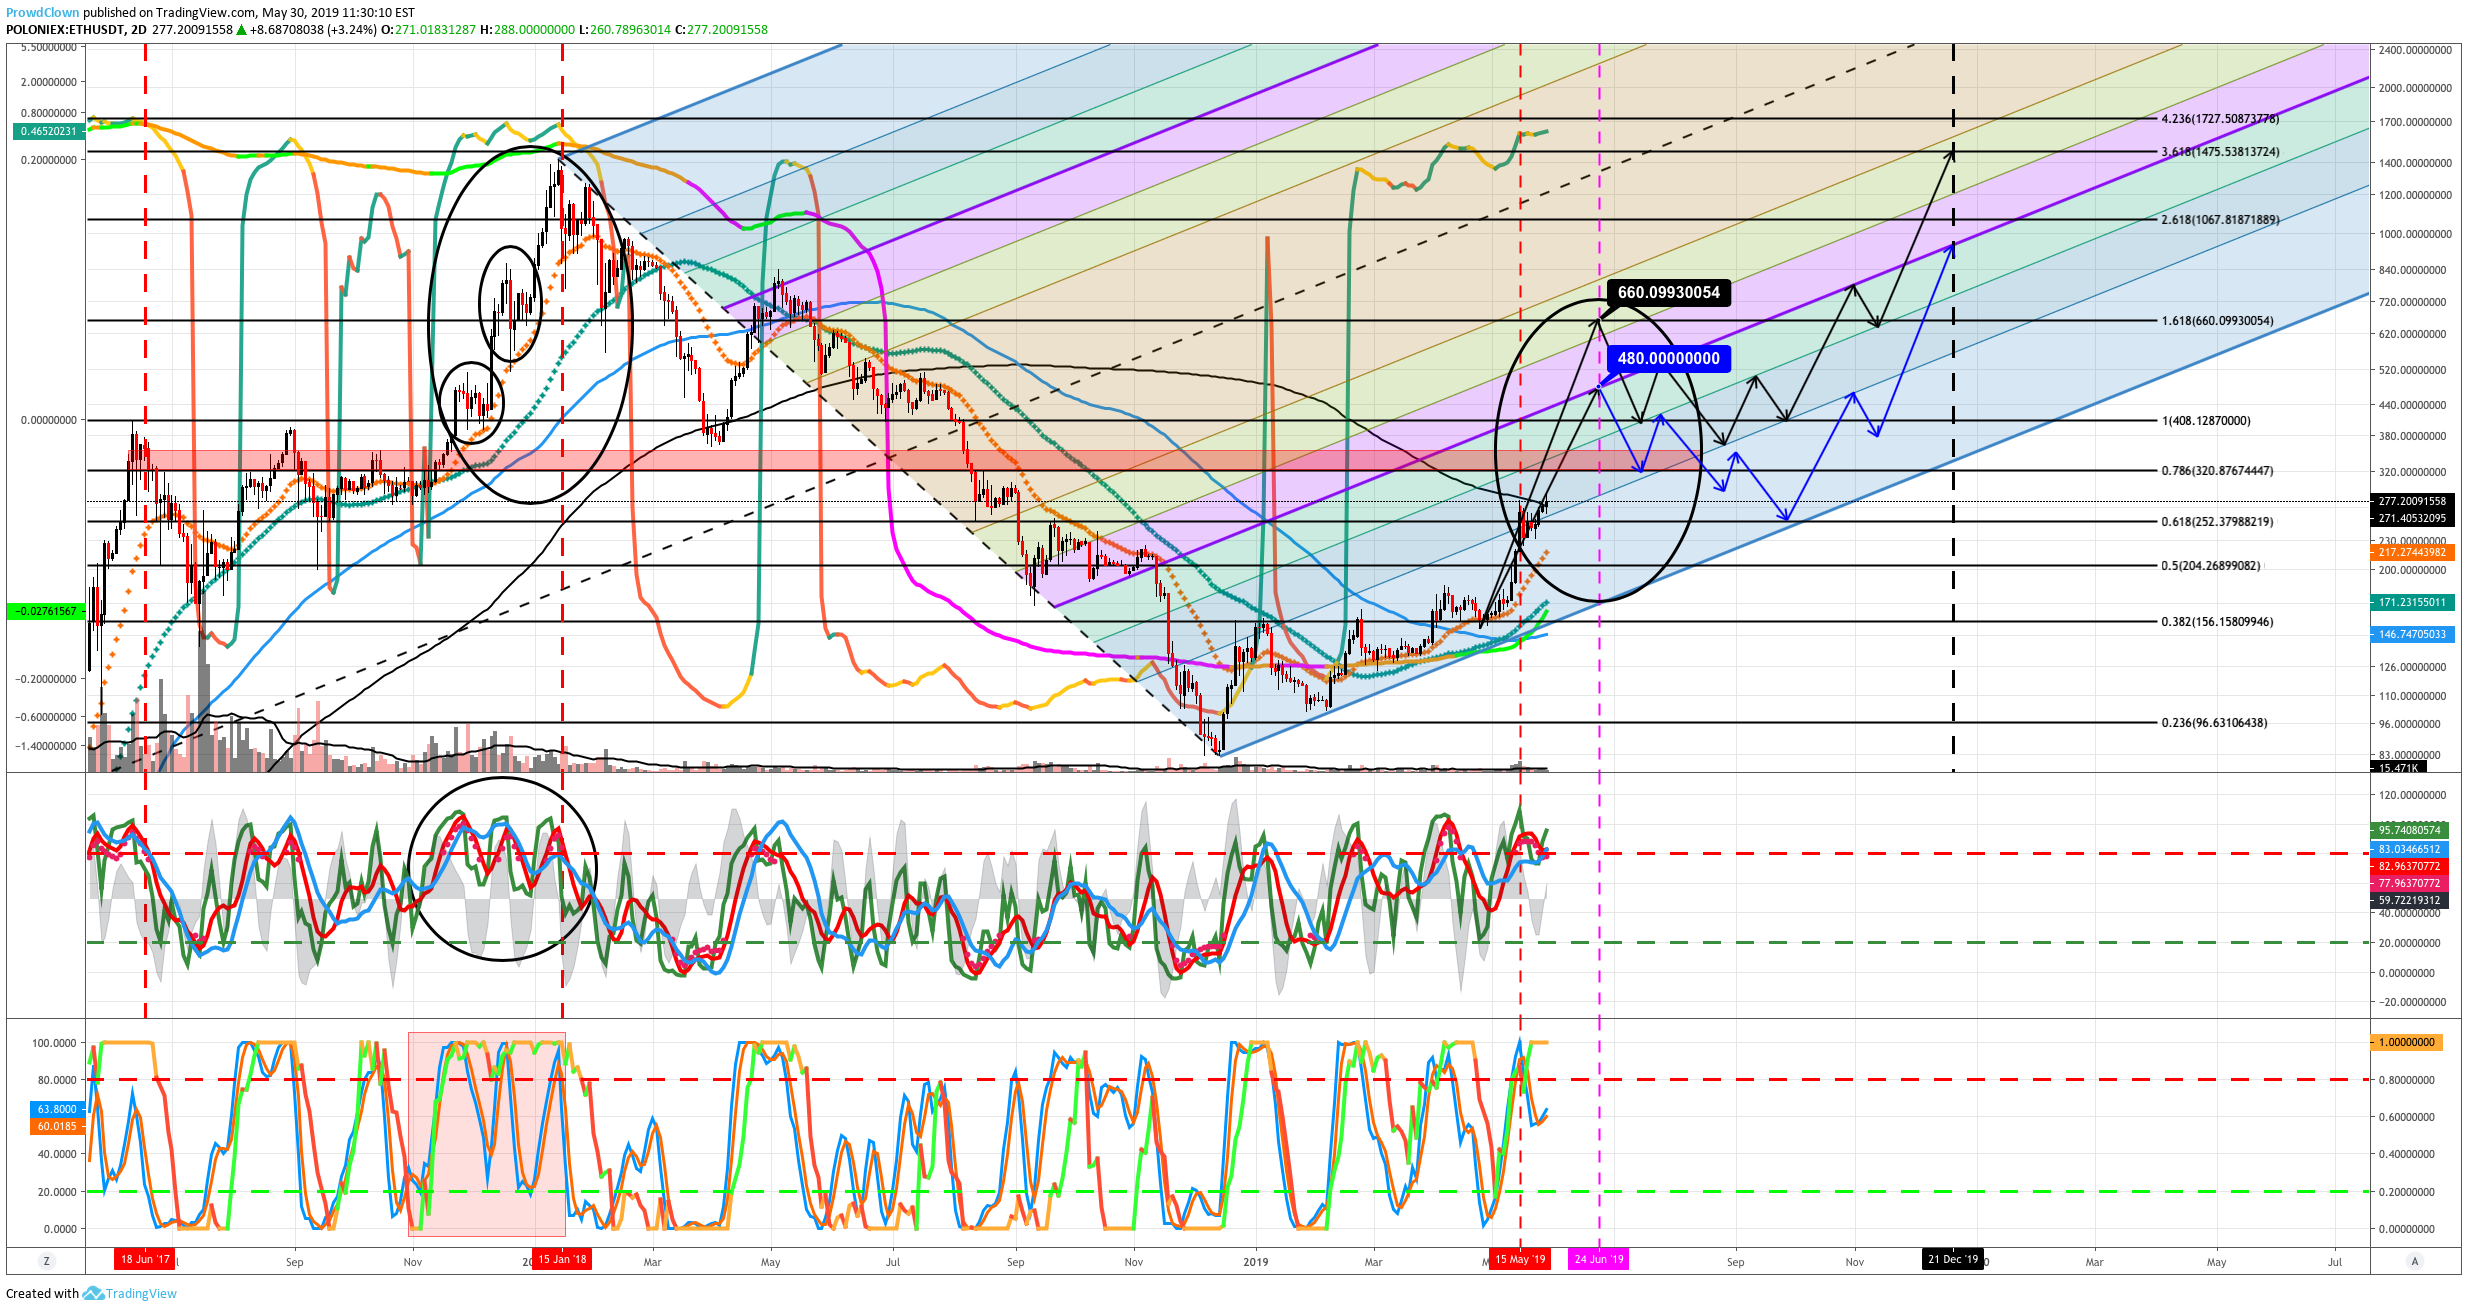
Task: Click the 15.471K volume tag
Action: (x=2397, y=768)
